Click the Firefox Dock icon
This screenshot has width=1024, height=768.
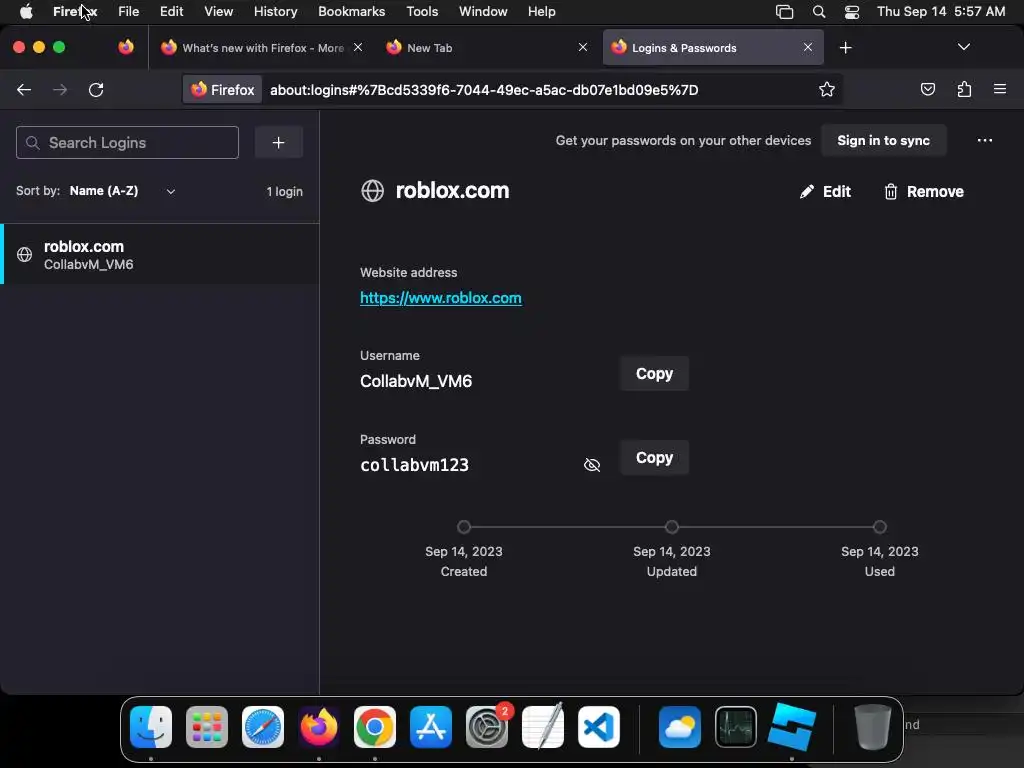click(x=319, y=727)
